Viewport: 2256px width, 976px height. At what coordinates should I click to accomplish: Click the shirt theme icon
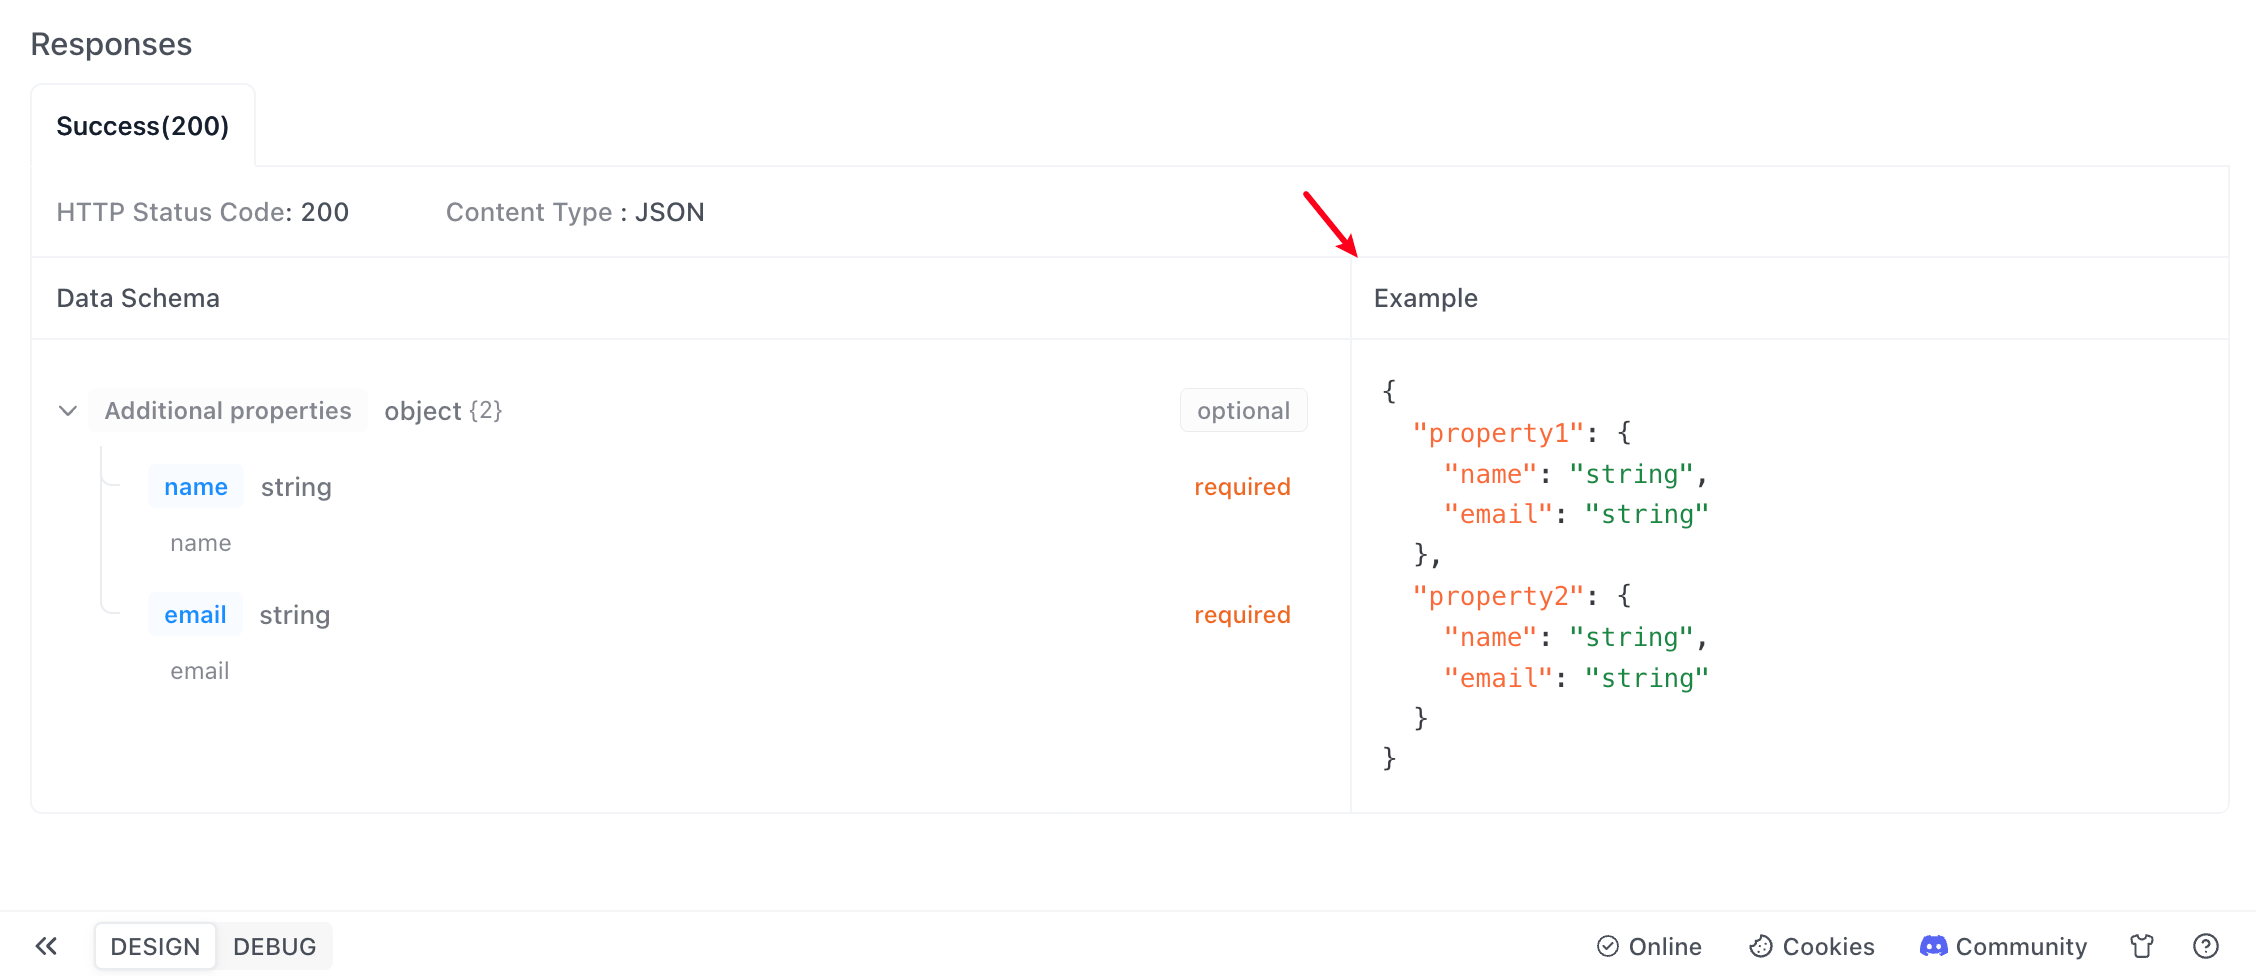coord(2142,946)
